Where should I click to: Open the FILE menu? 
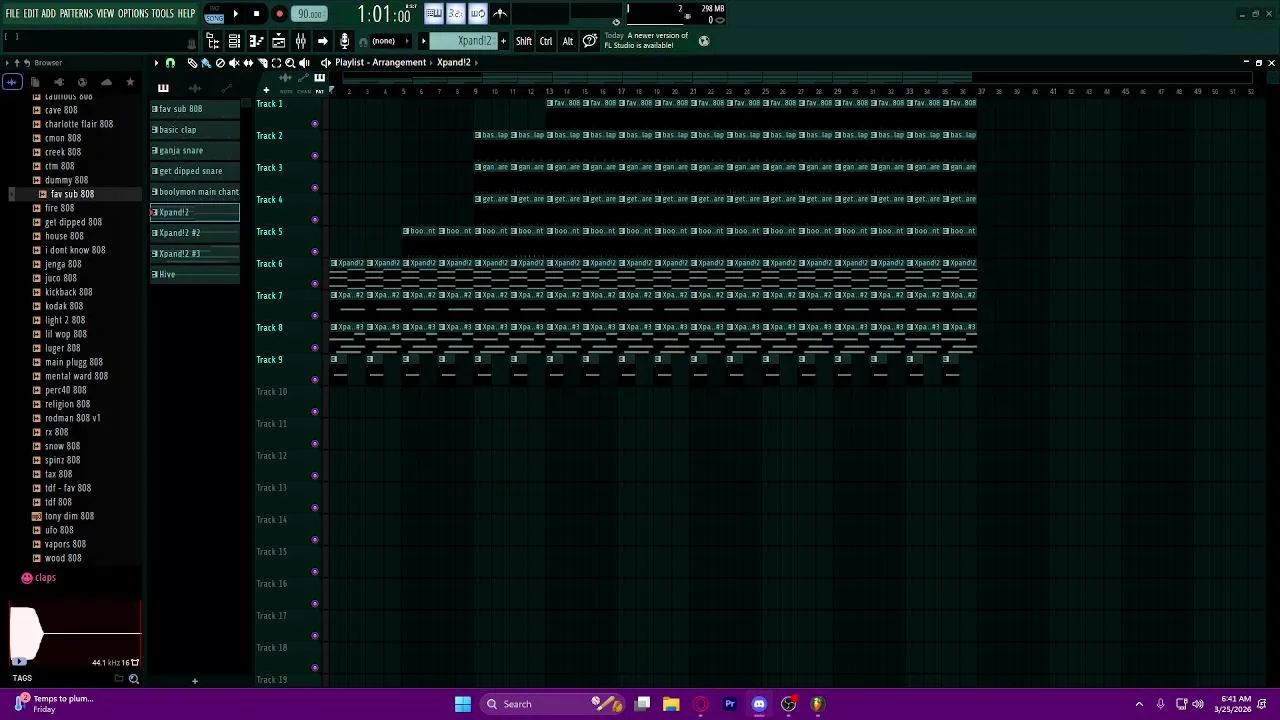[12, 13]
